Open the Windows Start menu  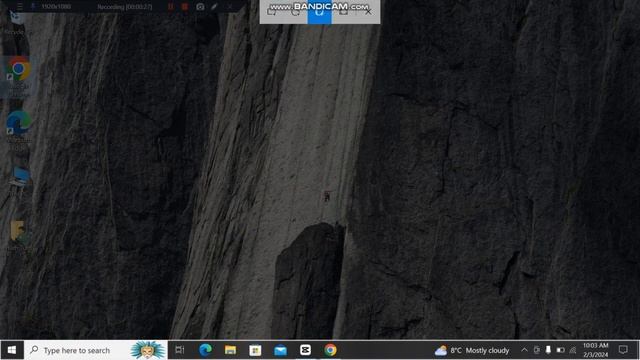pos(12,350)
